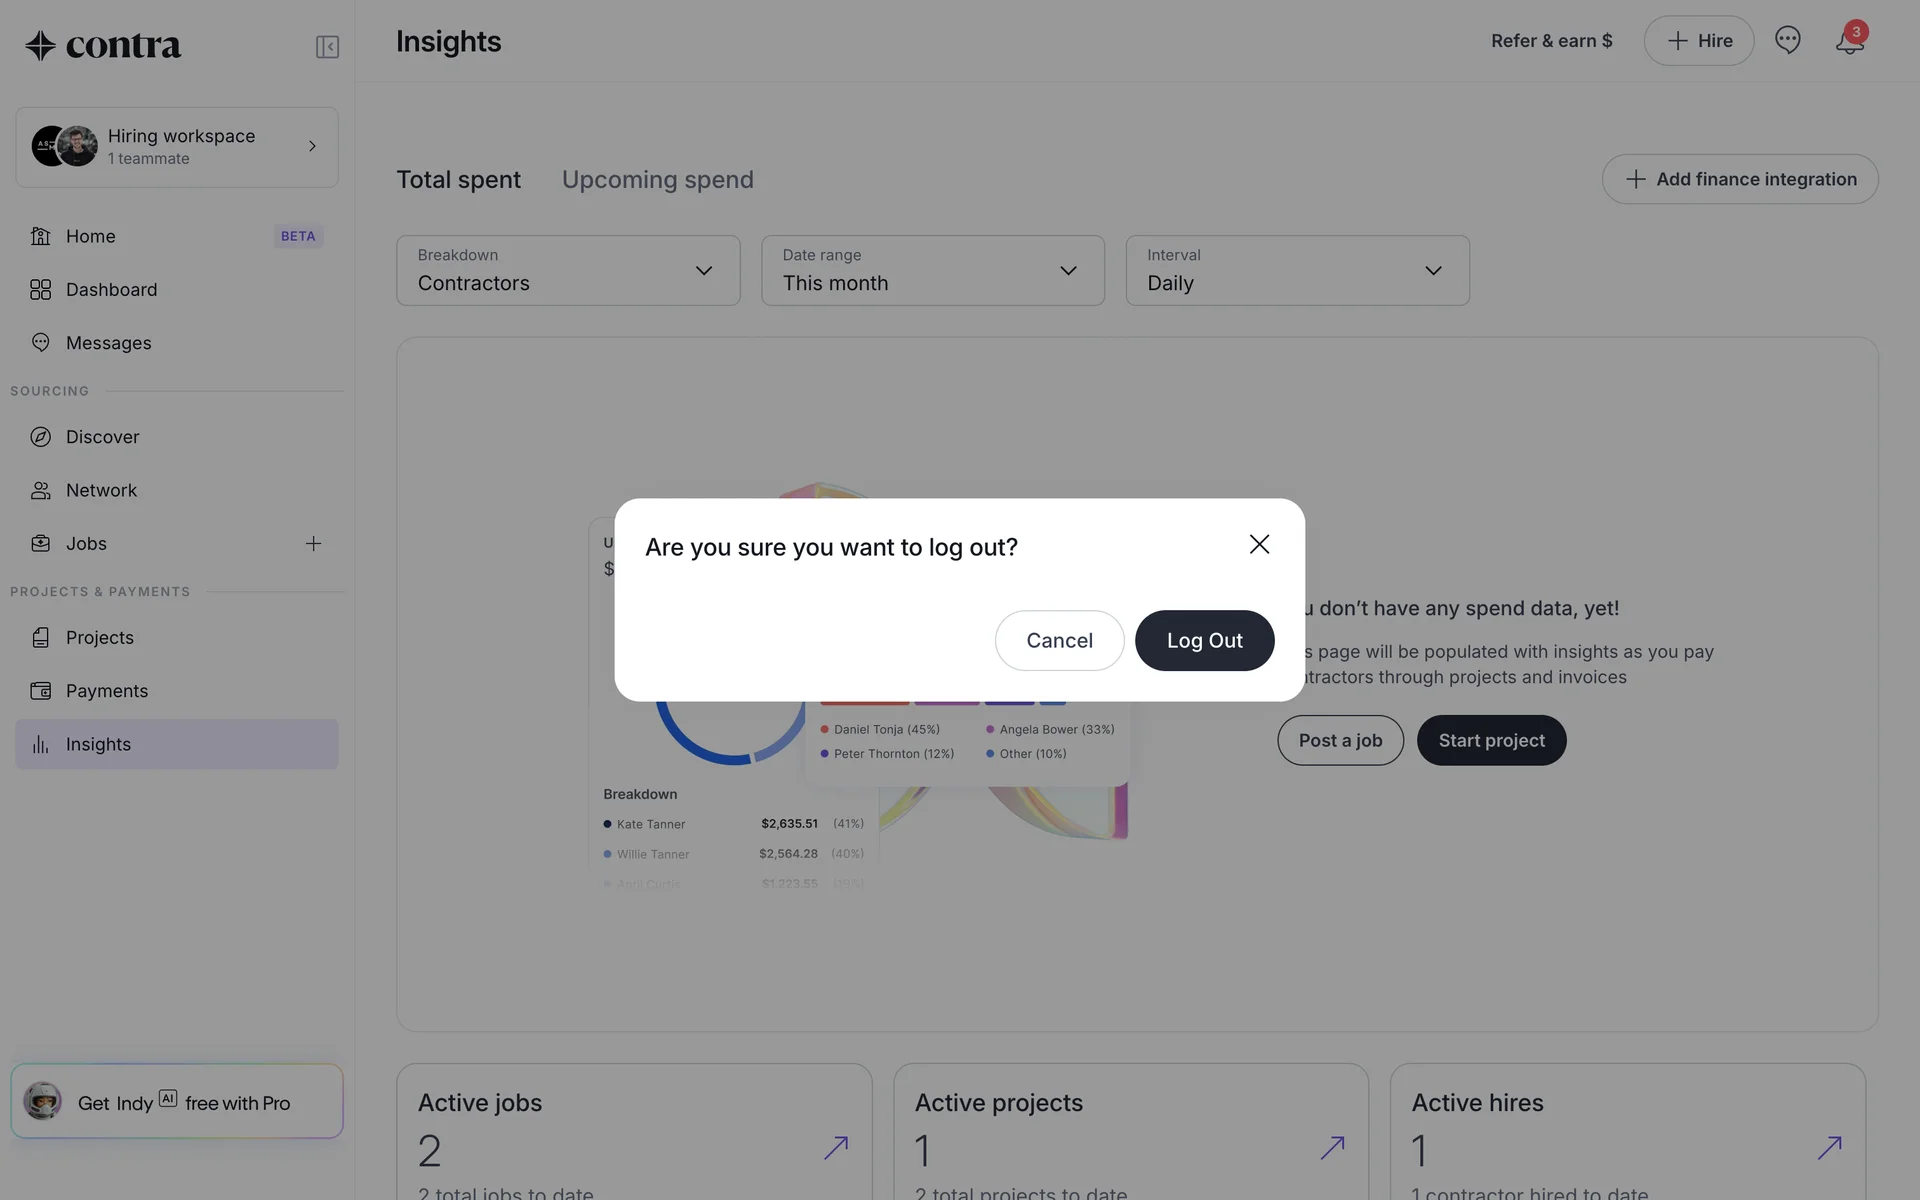
Task: Confirm with the Log Out button
Action: tap(1204, 641)
